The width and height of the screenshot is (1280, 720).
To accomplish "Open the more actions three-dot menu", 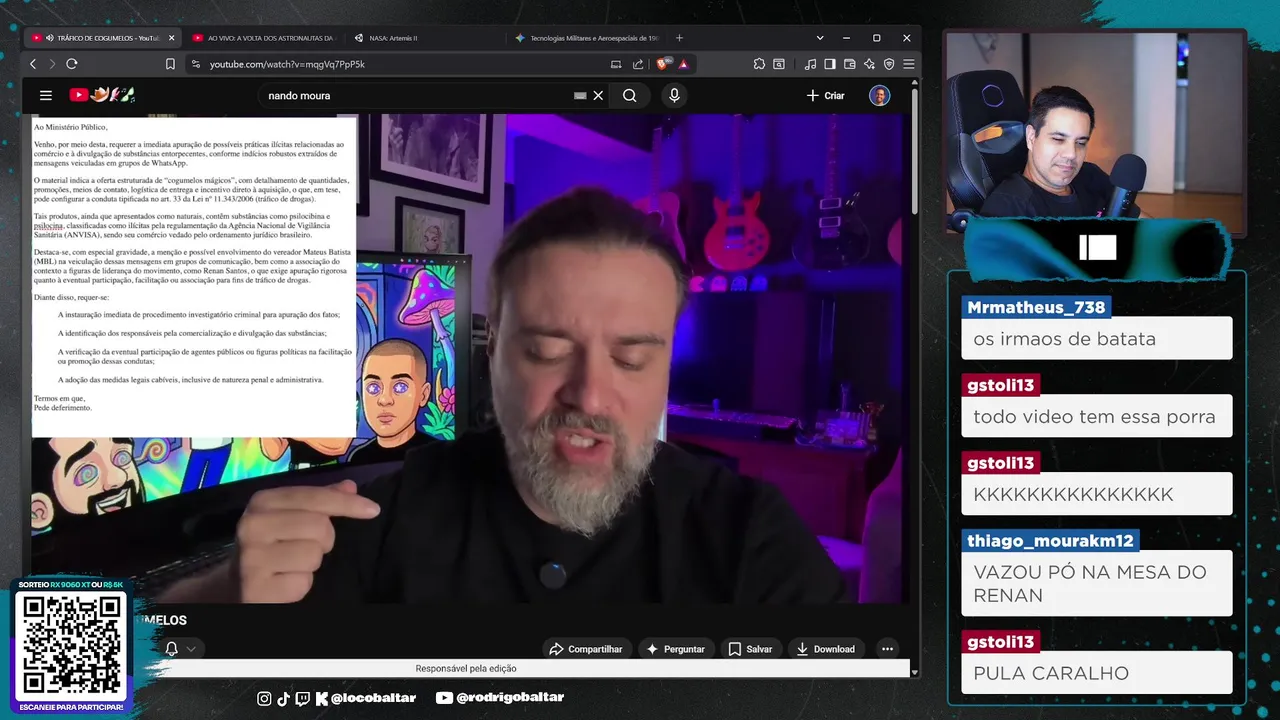I will (x=887, y=649).
